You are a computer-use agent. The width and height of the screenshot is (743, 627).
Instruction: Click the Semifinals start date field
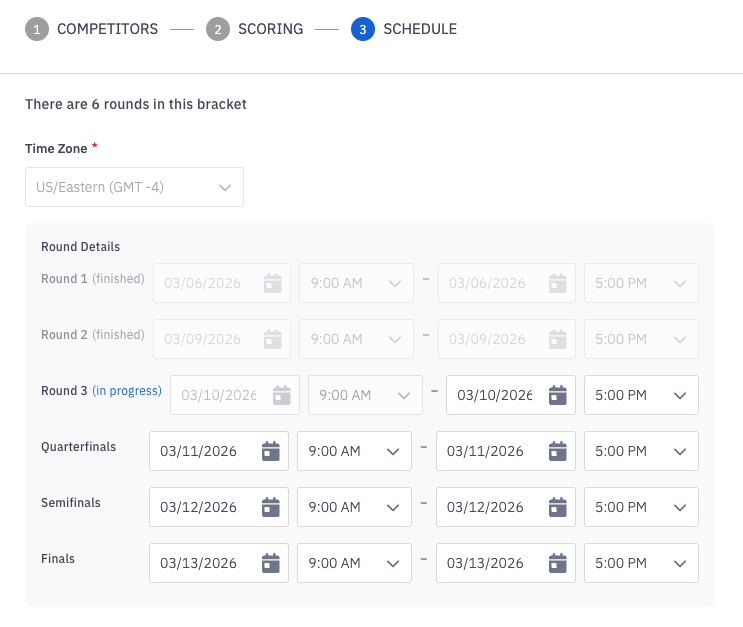(x=204, y=507)
